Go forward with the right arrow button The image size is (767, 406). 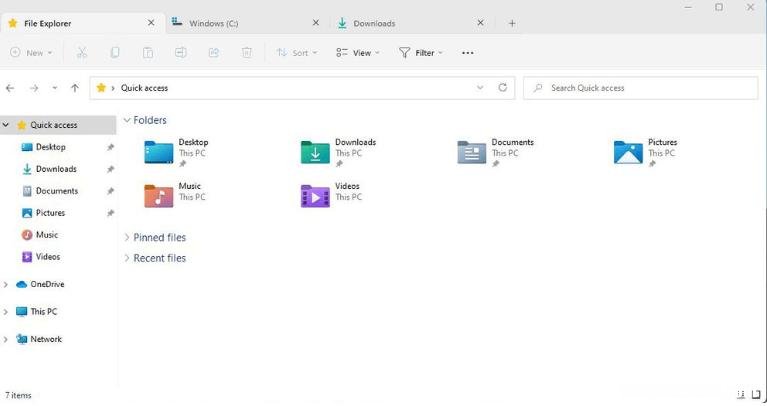pyautogui.click(x=34, y=88)
